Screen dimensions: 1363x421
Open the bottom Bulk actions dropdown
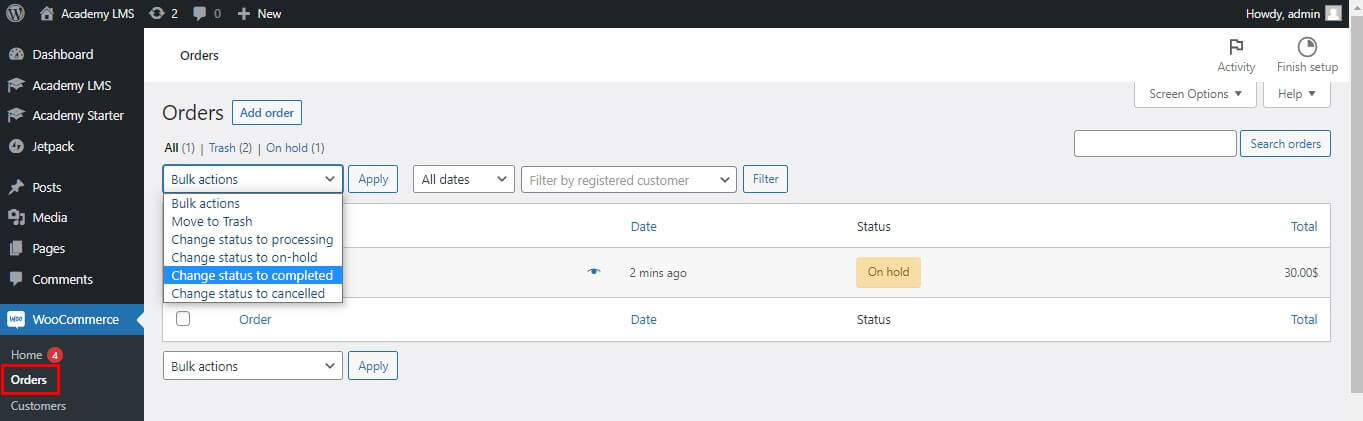click(253, 366)
